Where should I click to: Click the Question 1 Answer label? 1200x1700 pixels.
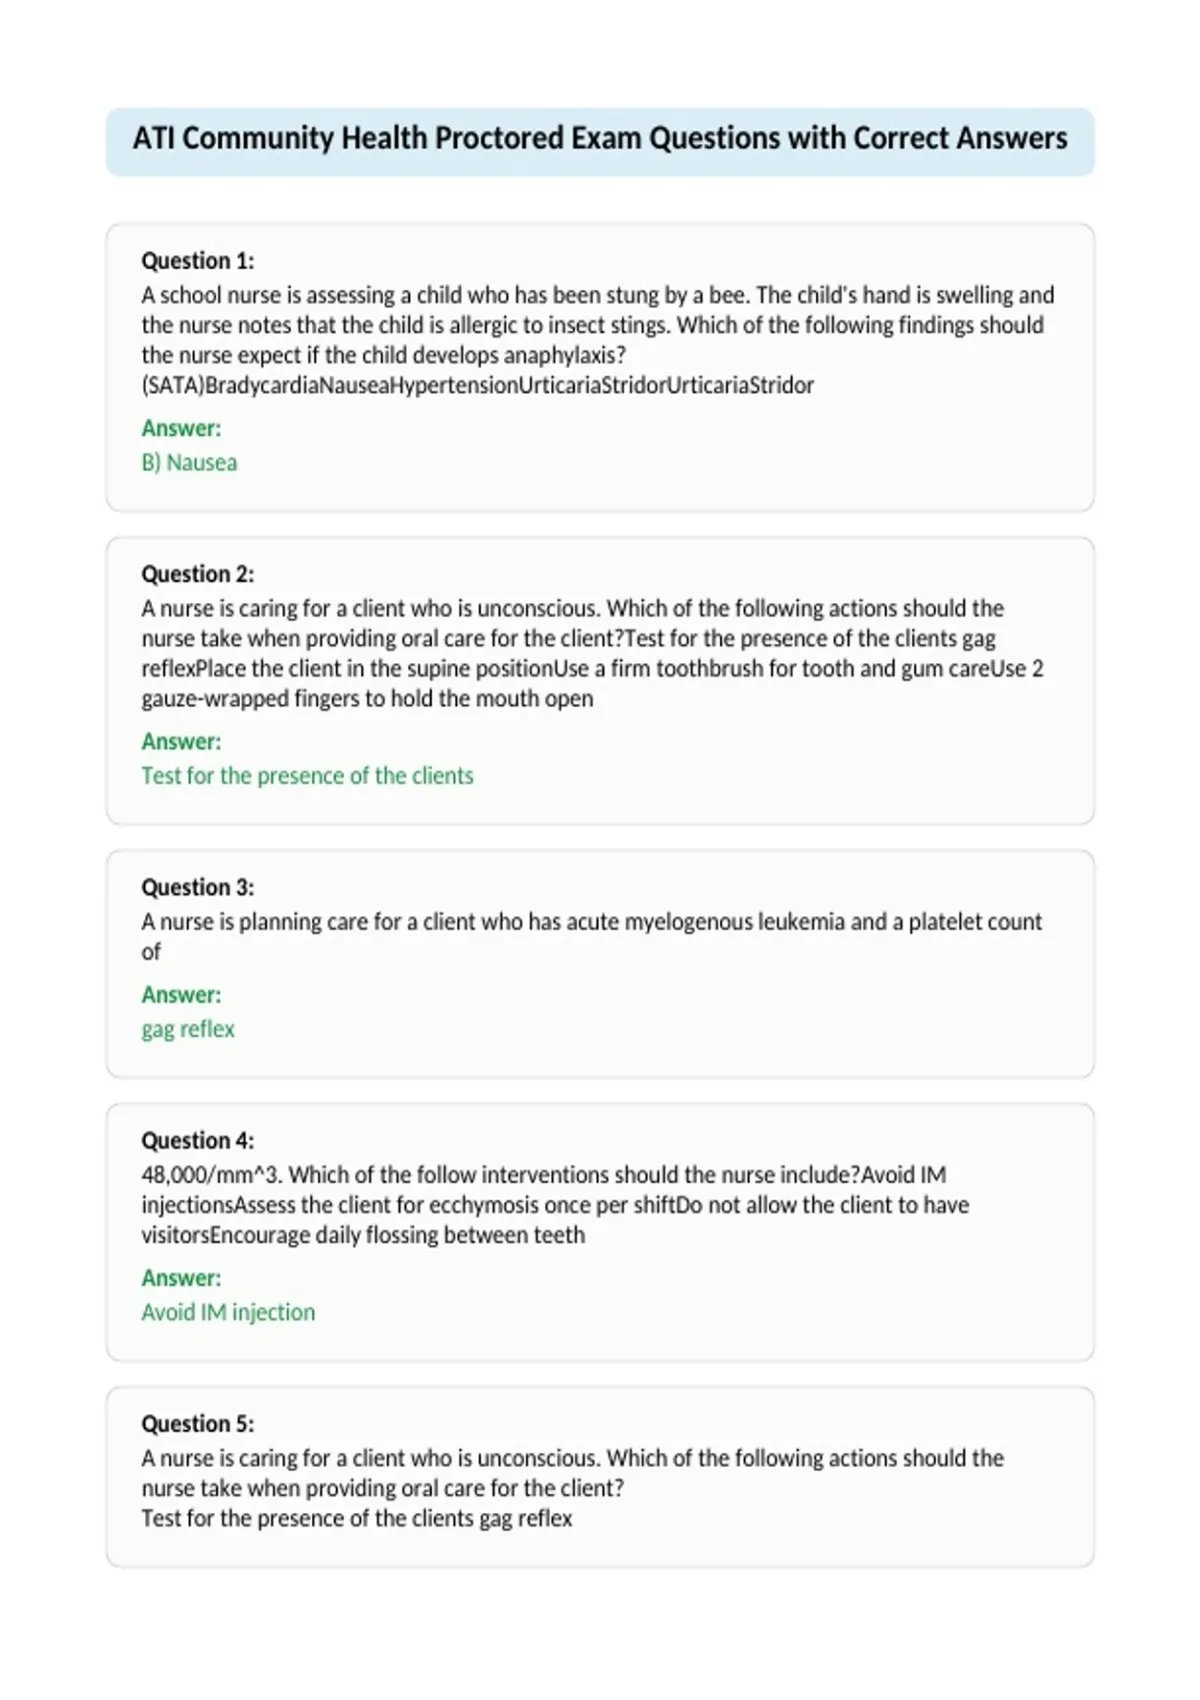[x=181, y=428]
